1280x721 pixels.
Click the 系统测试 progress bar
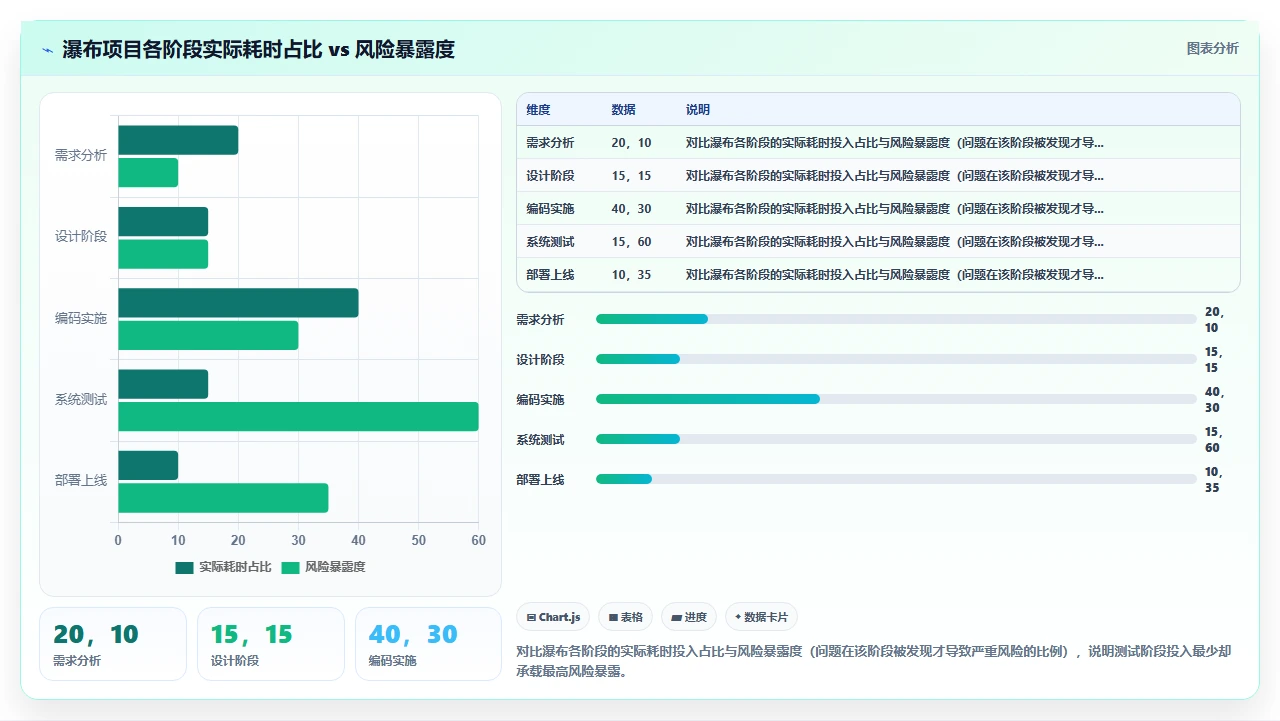coord(896,439)
